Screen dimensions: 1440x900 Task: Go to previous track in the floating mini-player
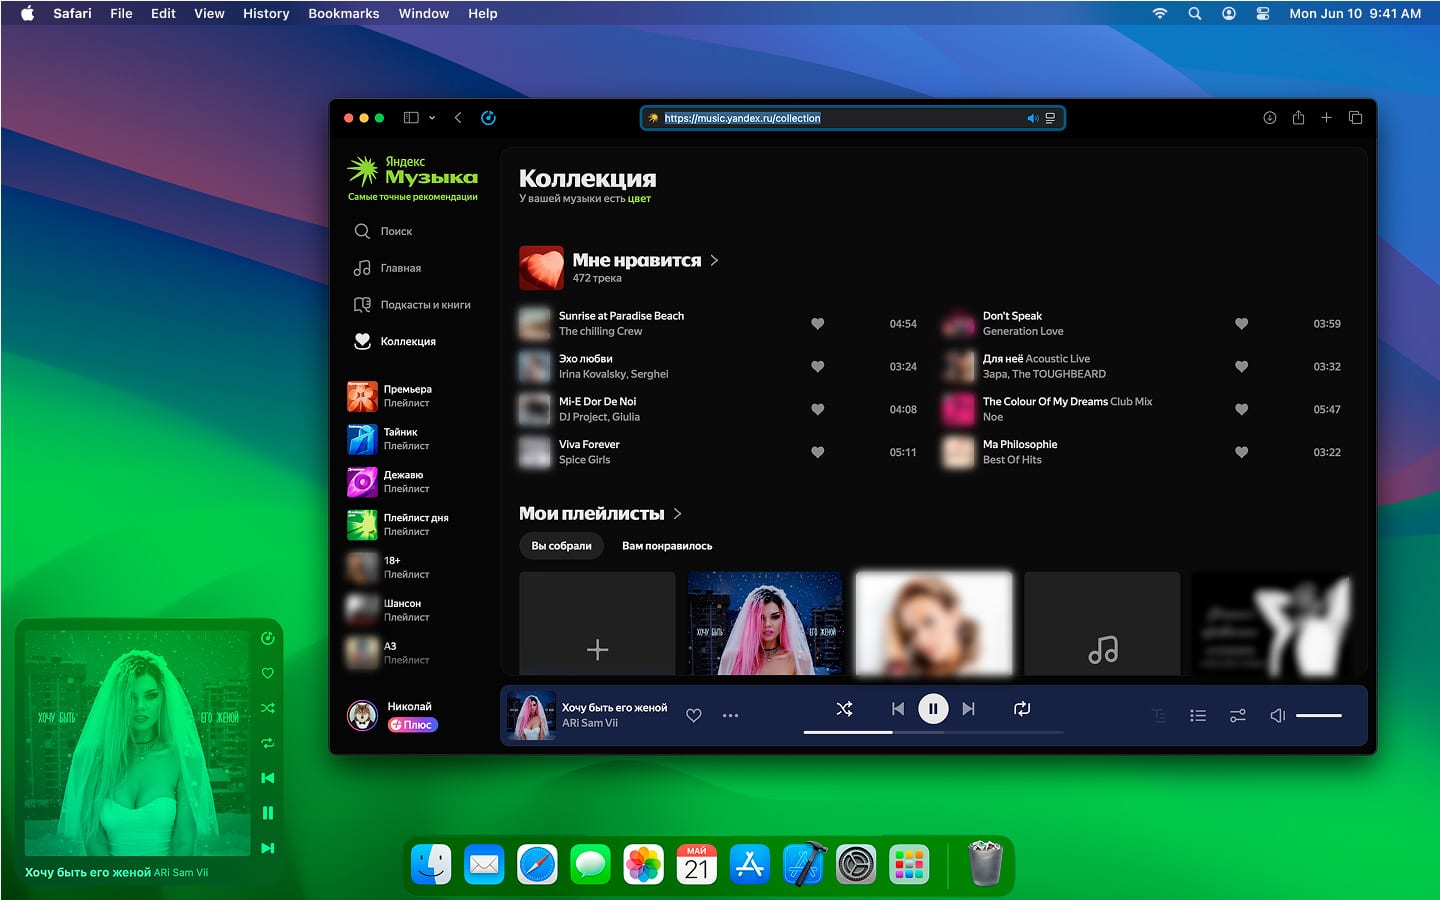(x=268, y=778)
